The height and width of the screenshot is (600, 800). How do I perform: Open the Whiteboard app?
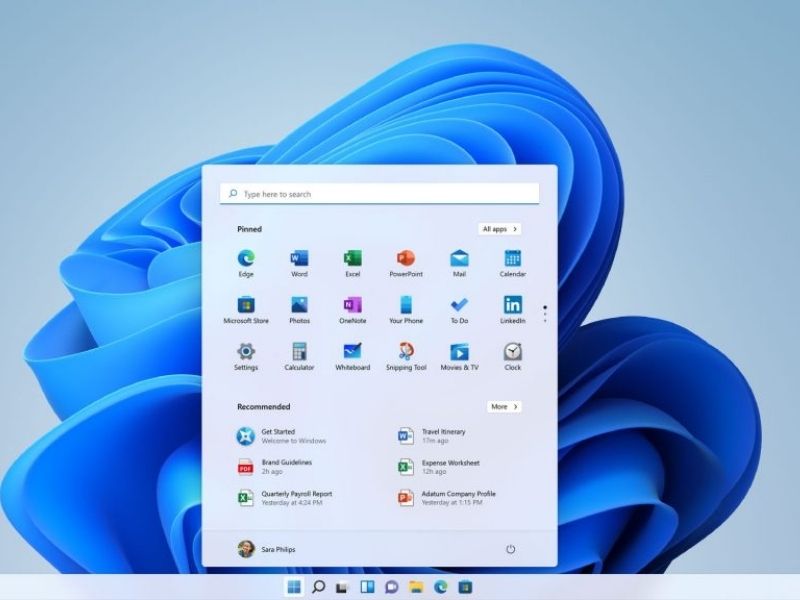(353, 357)
